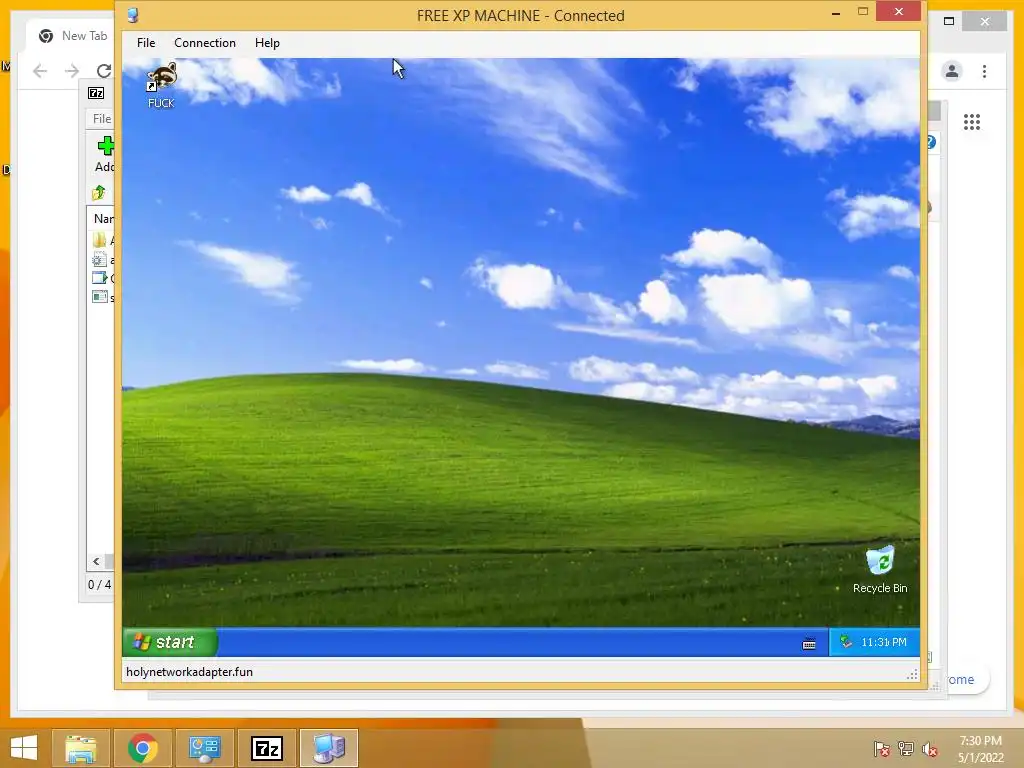This screenshot has height=768, width=1024.
Task: Select the raccoon shortcut icon on XP desktop
Action: click(x=161, y=85)
